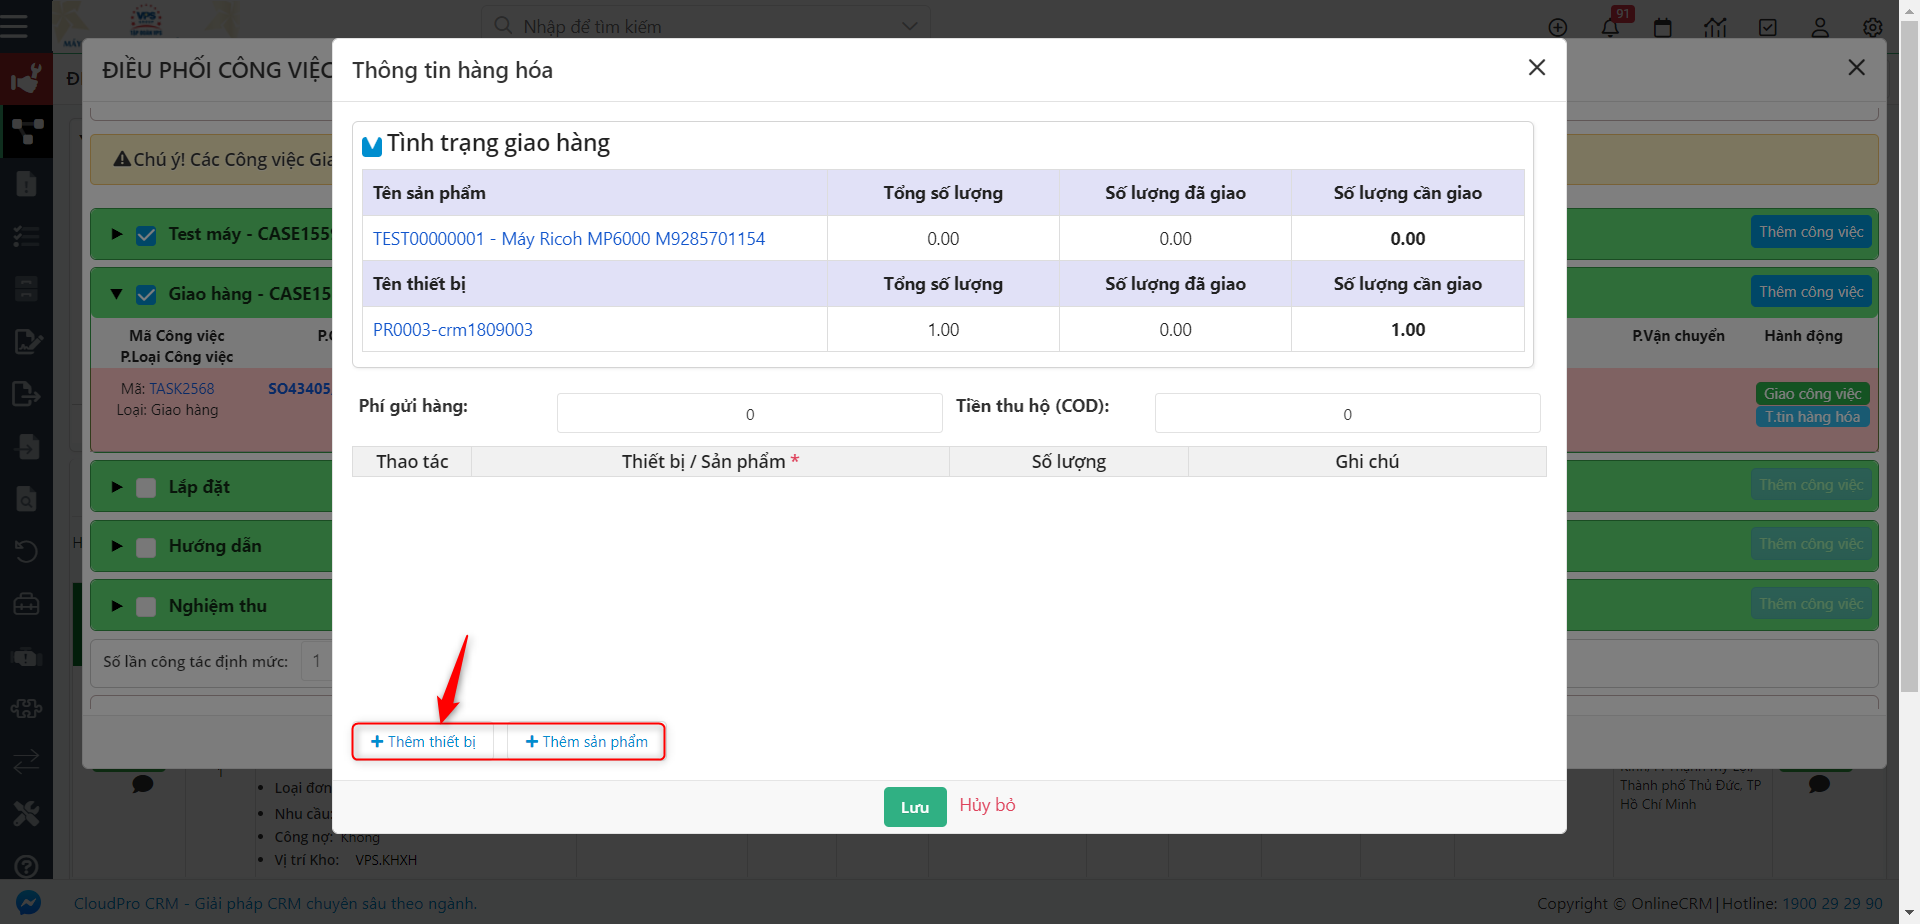Image resolution: width=1920 pixels, height=924 pixels.
Task: Expand the Test máy section arrow
Action: [x=117, y=234]
